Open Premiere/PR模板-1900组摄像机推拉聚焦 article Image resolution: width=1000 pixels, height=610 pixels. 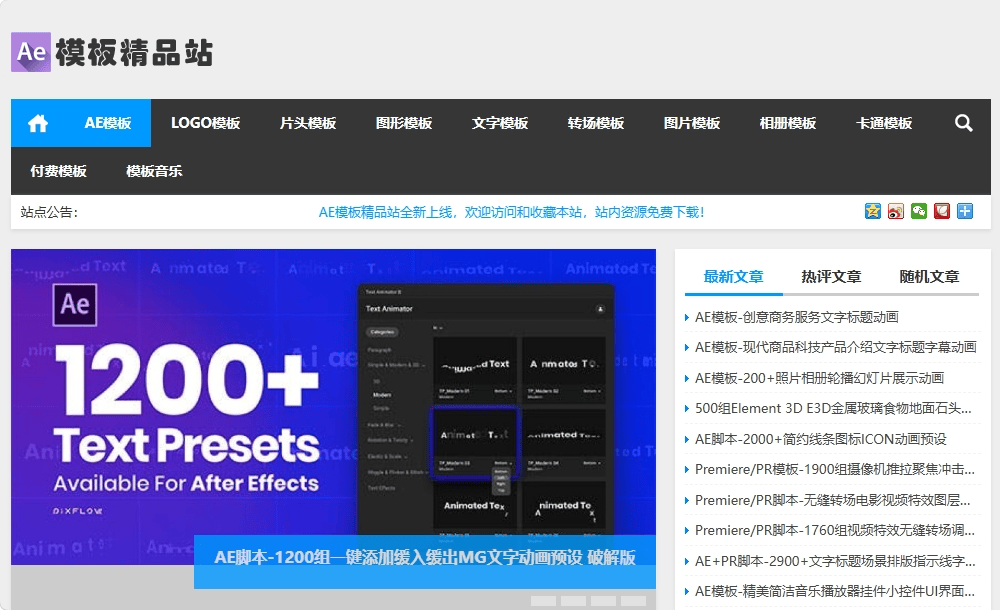835,470
